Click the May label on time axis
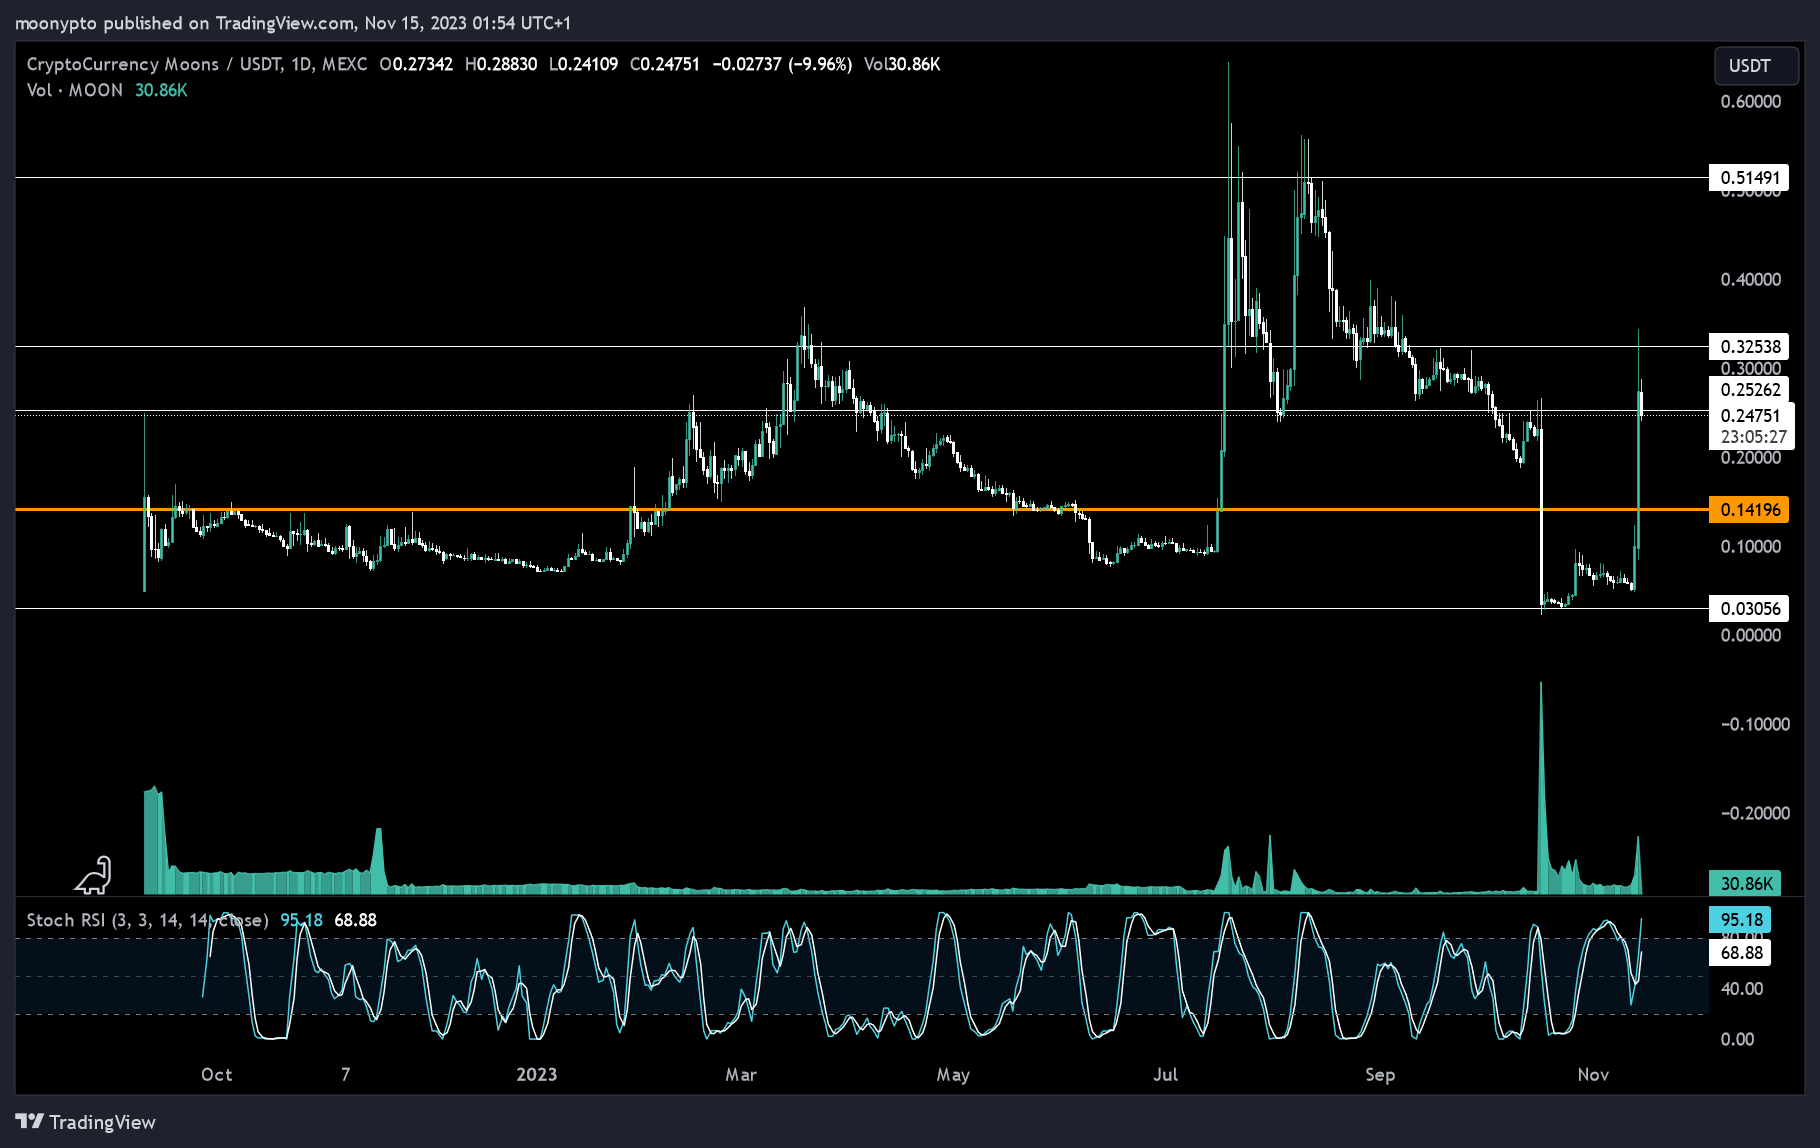 953,1075
